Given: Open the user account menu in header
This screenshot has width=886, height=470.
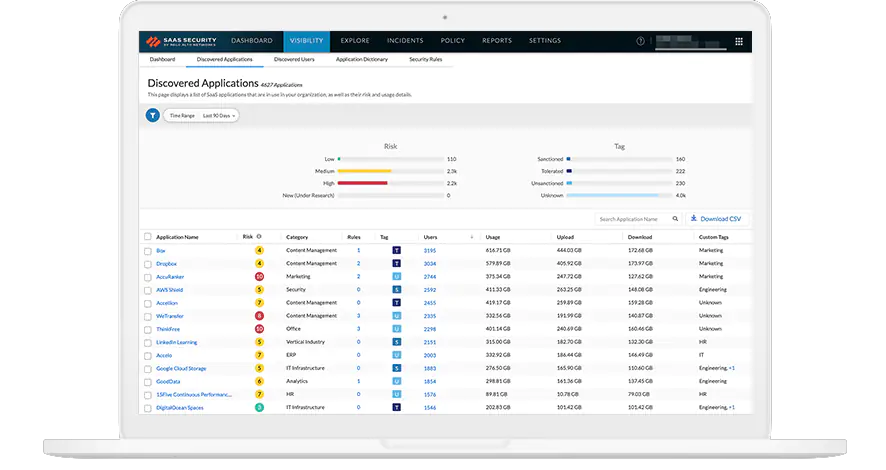Looking at the screenshot, I should 690,42.
